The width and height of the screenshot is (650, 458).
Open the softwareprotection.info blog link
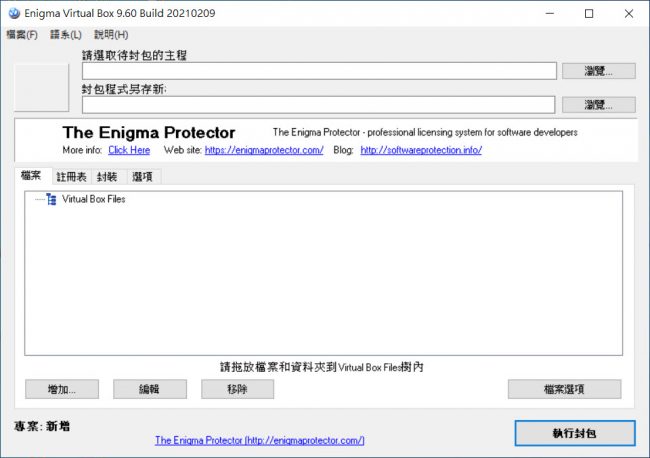click(x=421, y=150)
